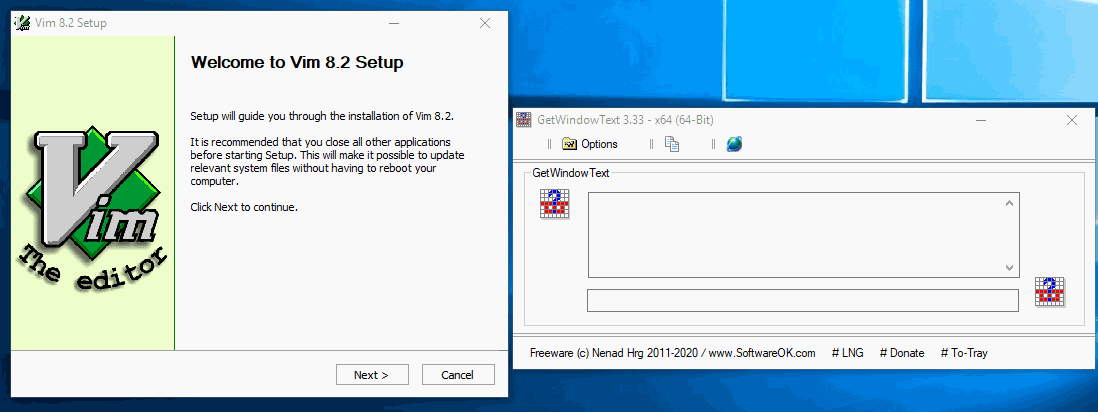Viewport: 1098px width, 412px height.
Task: Open the Options menu in GetWindowText
Action: 590,144
